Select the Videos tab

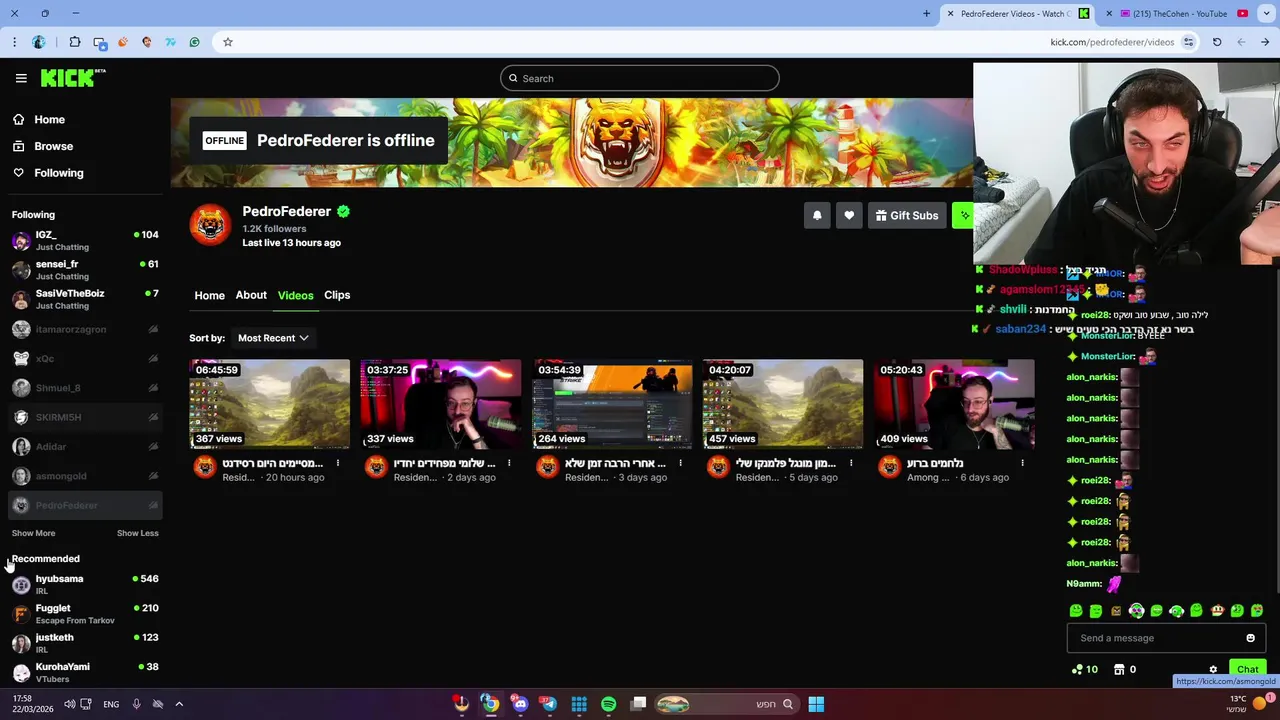pyautogui.click(x=295, y=295)
